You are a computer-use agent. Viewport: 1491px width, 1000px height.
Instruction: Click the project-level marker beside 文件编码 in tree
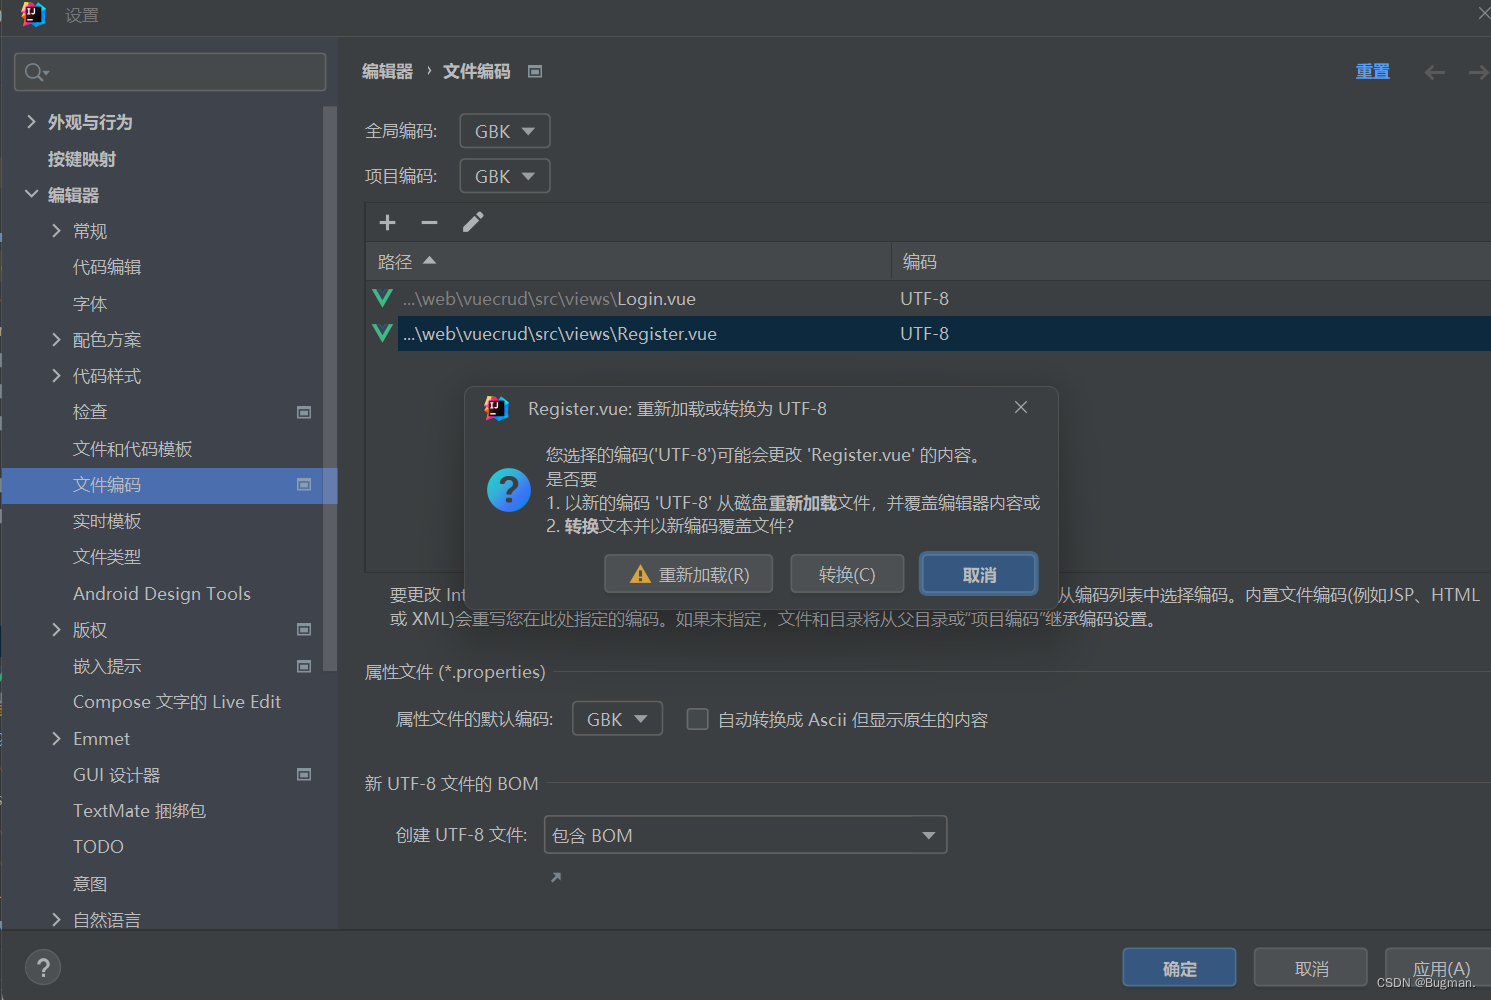(304, 485)
